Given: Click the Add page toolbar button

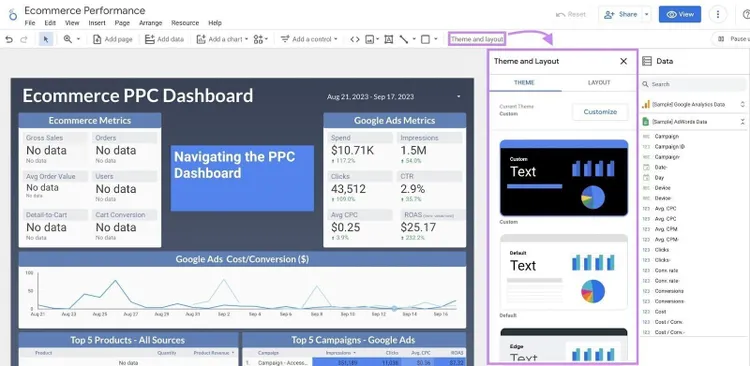Looking at the screenshot, I should coord(112,39).
